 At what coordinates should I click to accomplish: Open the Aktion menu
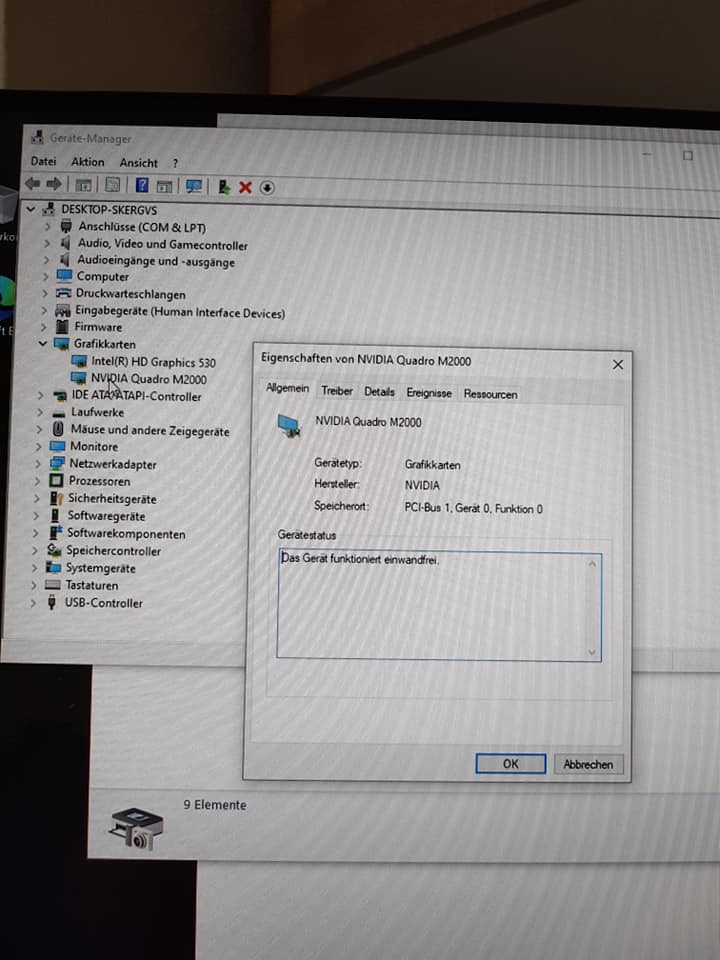pos(87,162)
